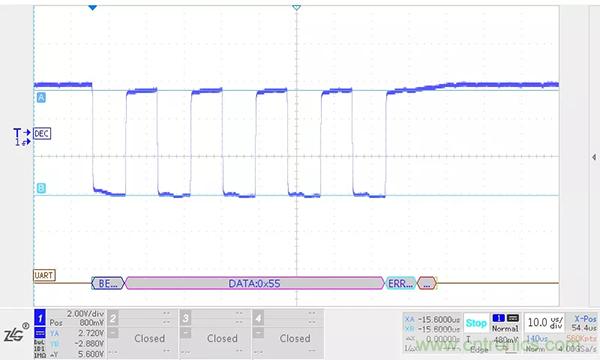Viewport: 600px width, 360px height.
Task: Click the channel 1 coupling icon
Action: [40, 332]
